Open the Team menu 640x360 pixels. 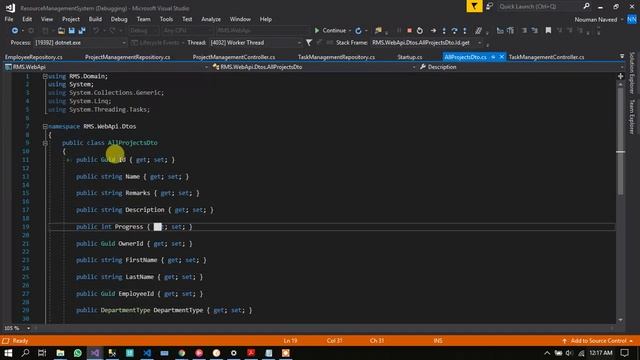(143, 19)
